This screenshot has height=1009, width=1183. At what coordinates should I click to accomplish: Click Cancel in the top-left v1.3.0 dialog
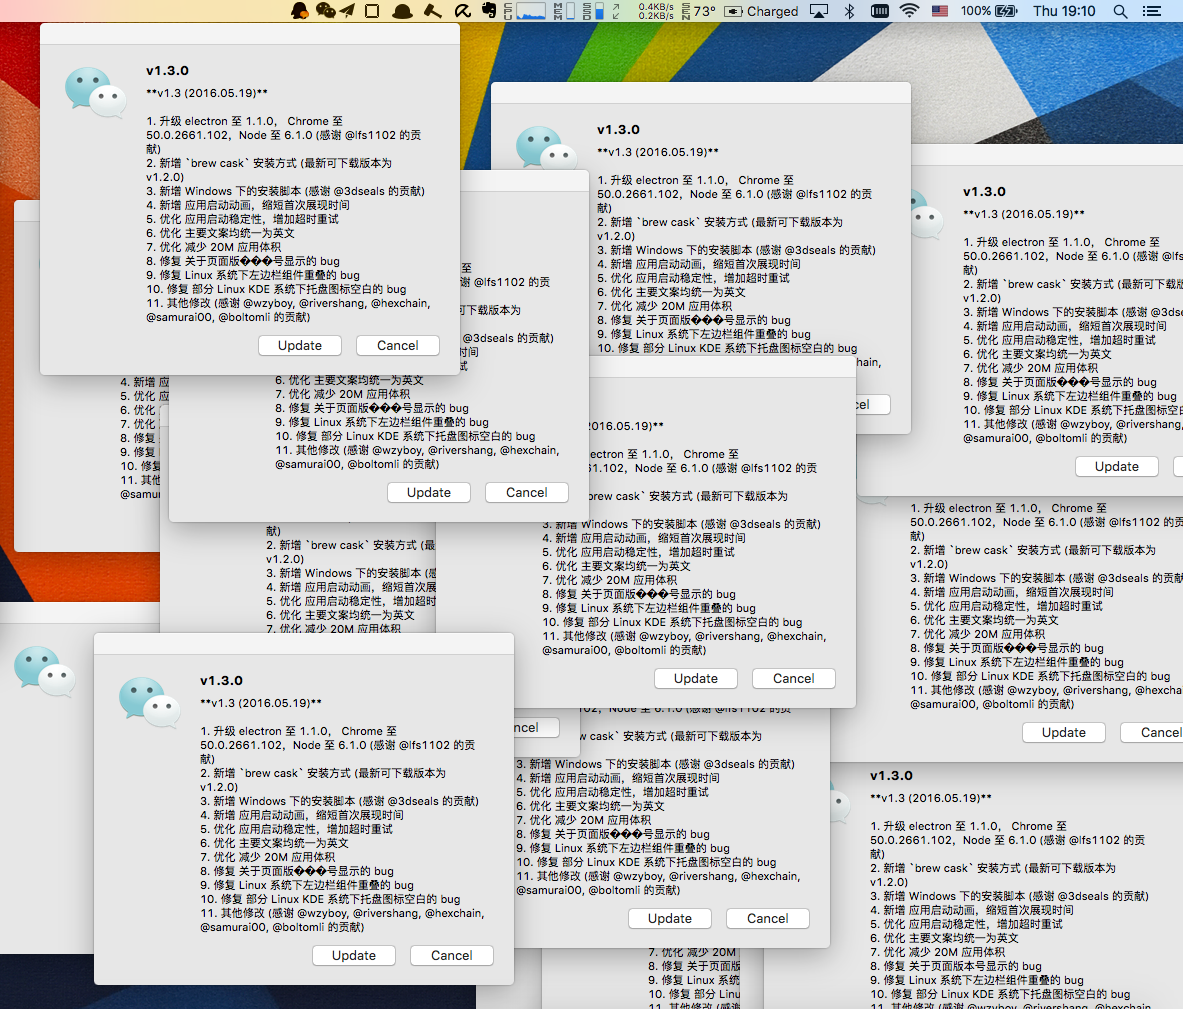(x=398, y=346)
